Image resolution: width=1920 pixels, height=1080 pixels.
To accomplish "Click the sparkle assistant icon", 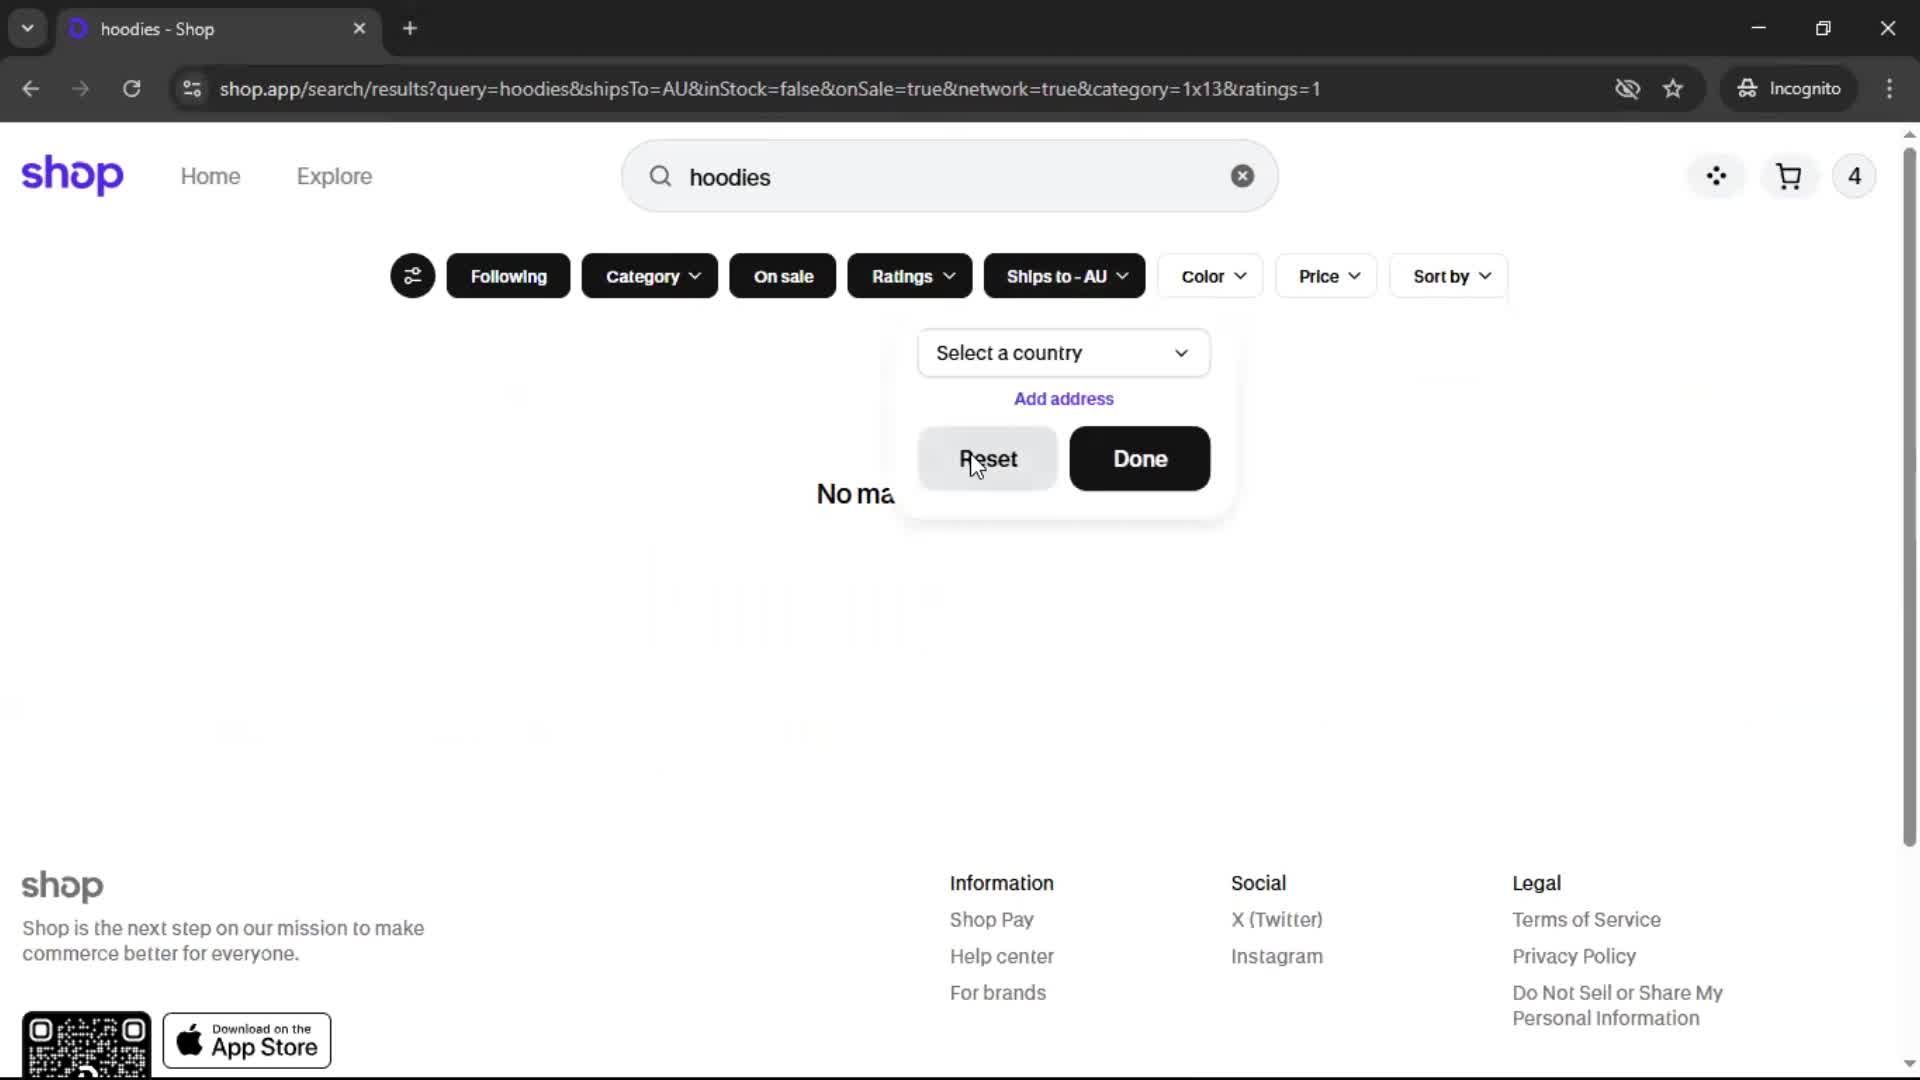I will pos(1716,177).
